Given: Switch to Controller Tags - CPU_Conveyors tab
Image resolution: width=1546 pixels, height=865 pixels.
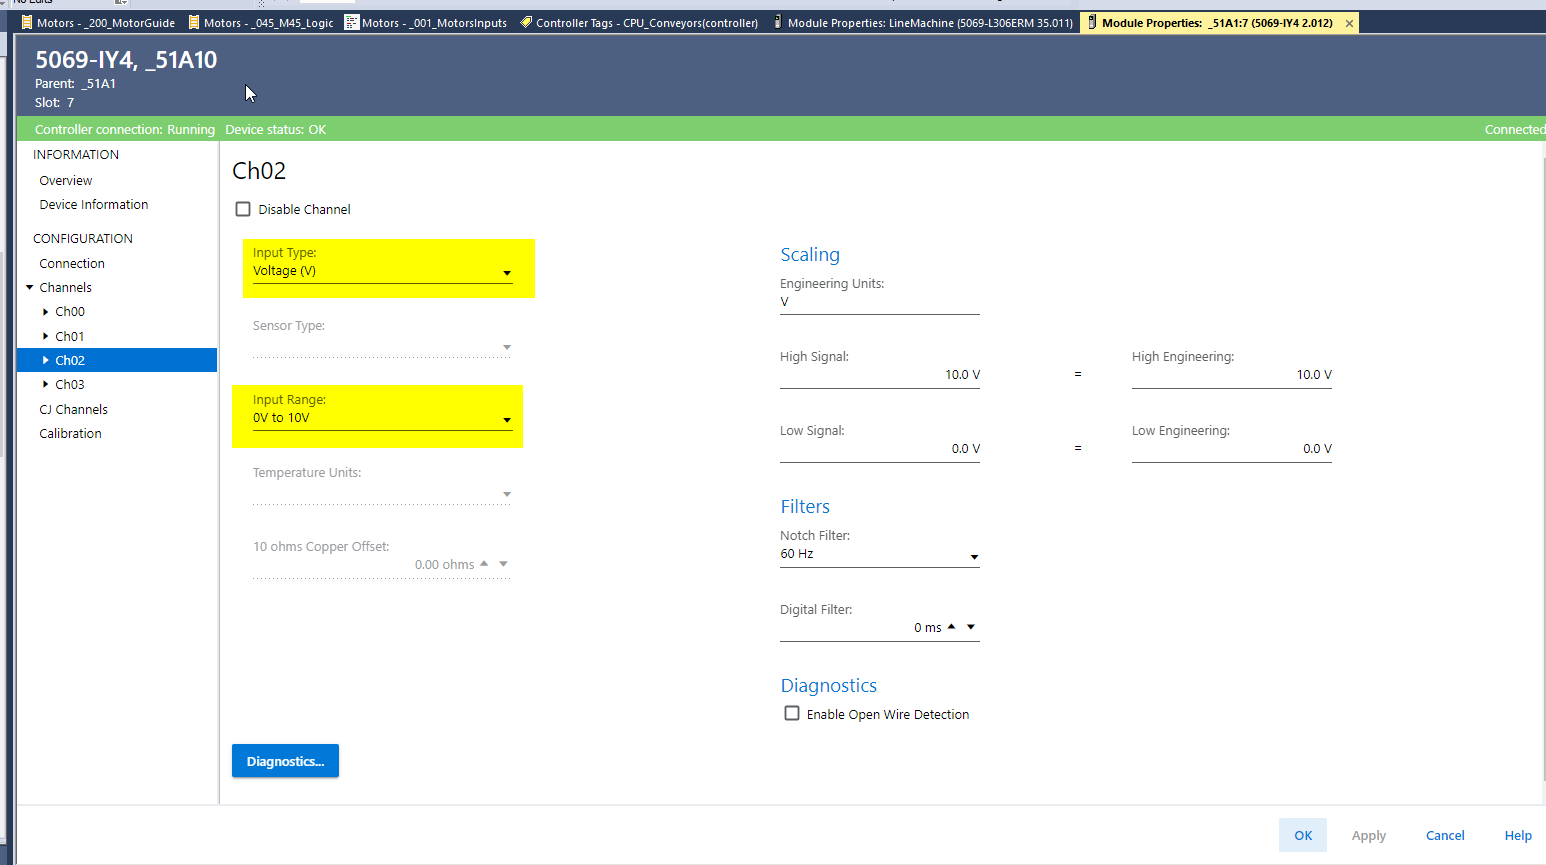Looking at the screenshot, I should click(639, 23).
